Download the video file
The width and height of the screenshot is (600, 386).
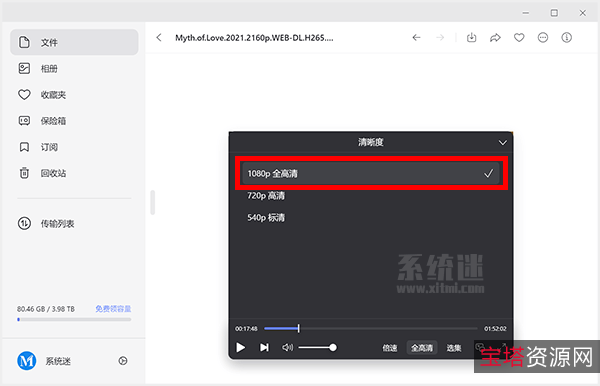tap(471, 37)
